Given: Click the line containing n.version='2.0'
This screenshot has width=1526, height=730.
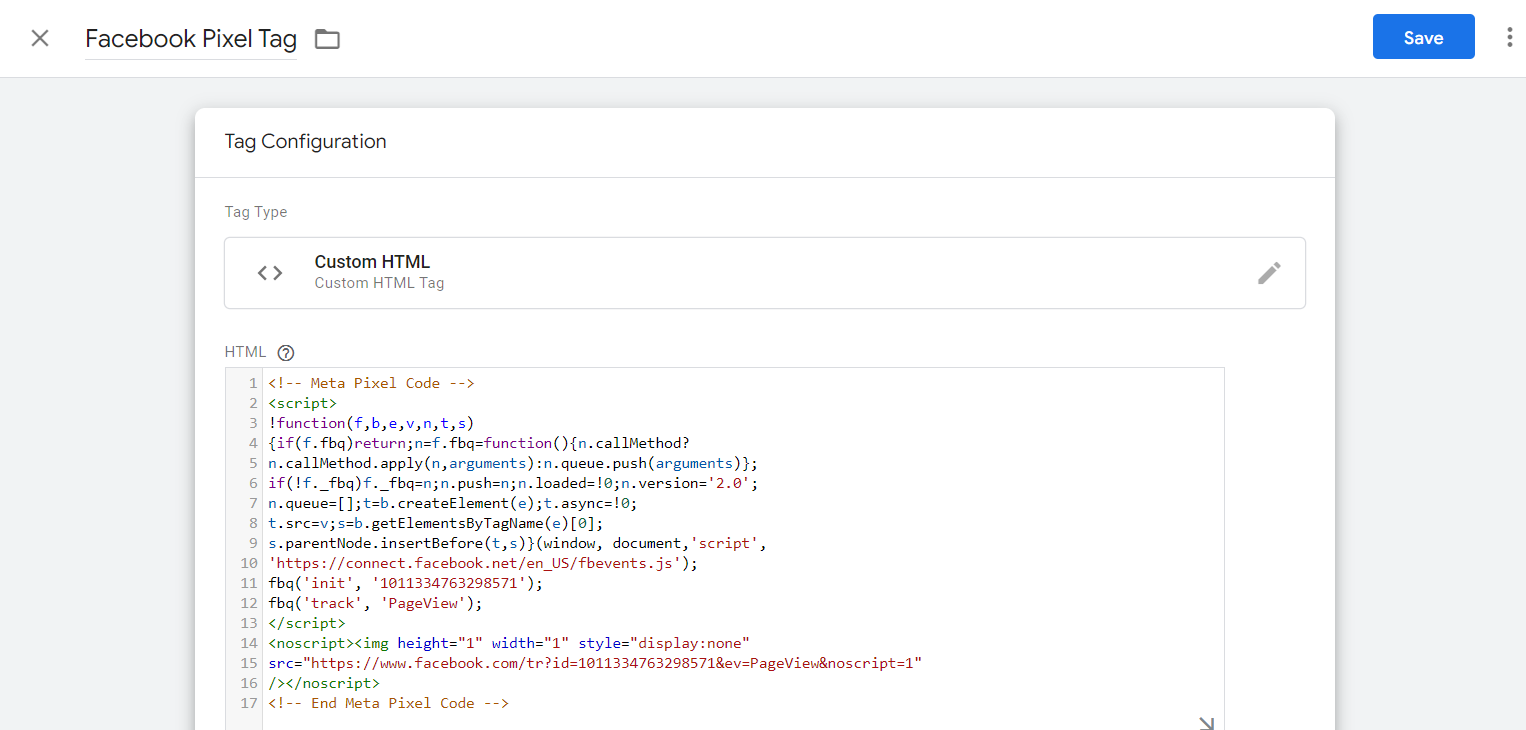Looking at the screenshot, I should point(513,483).
